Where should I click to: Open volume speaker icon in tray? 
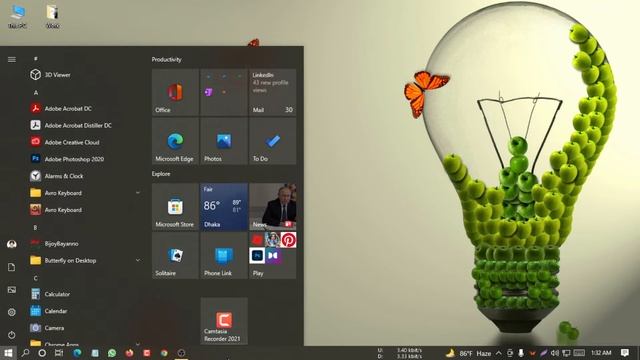(555, 353)
